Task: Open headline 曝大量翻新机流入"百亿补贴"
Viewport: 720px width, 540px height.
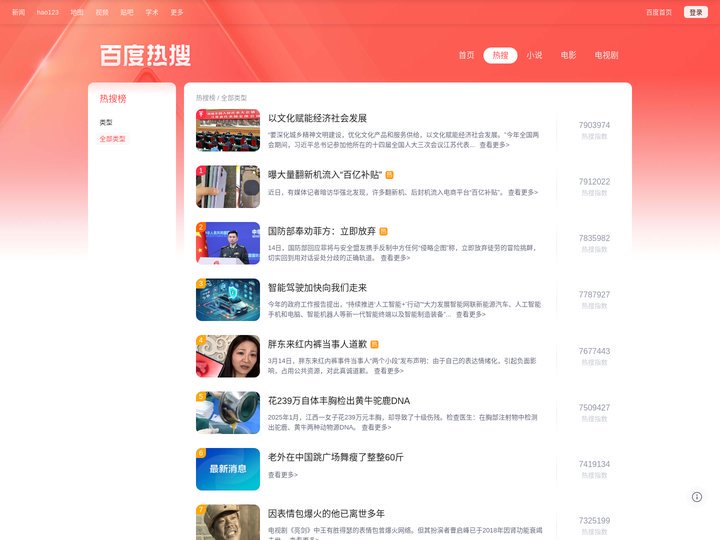Action: [x=325, y=175]
